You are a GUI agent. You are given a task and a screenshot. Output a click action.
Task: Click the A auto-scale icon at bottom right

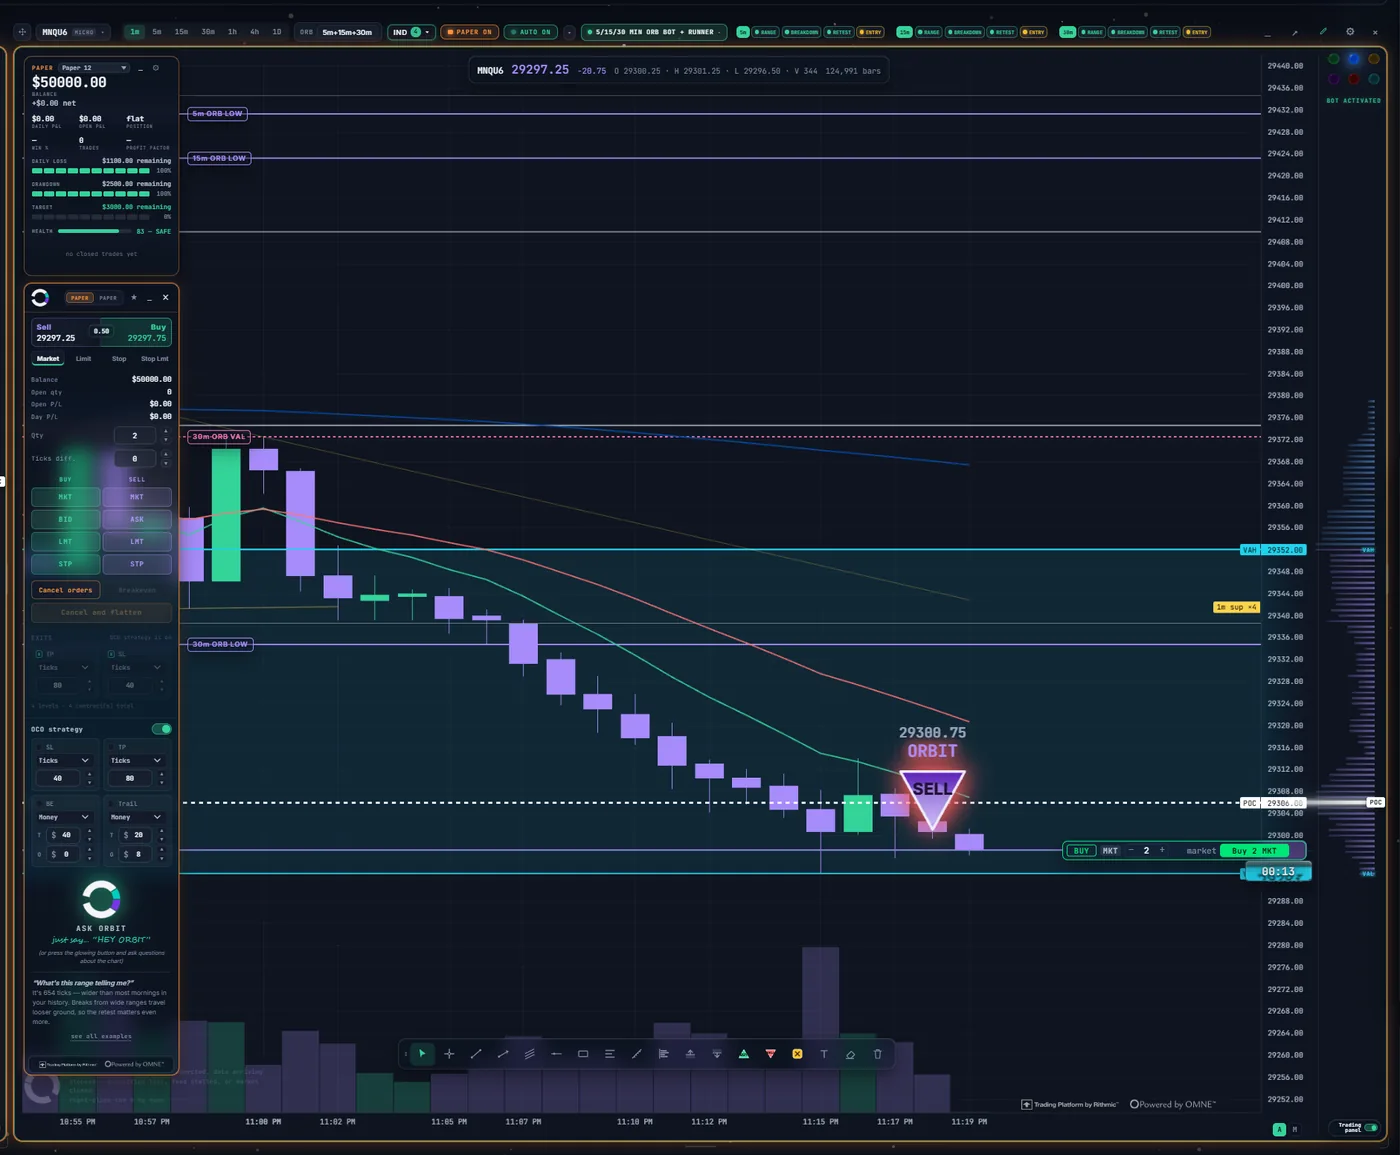click(x=1279, y=1129)
